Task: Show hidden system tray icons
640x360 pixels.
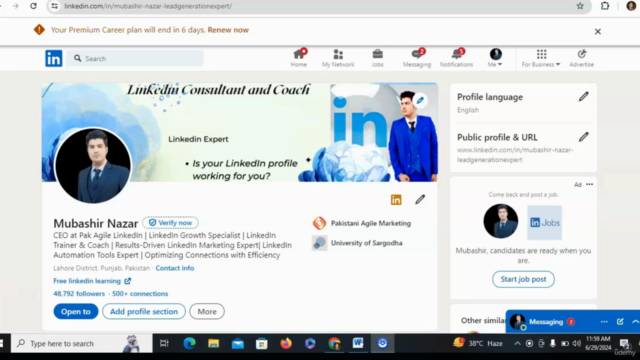Action: pyautogui.click(x=517, y=343)
